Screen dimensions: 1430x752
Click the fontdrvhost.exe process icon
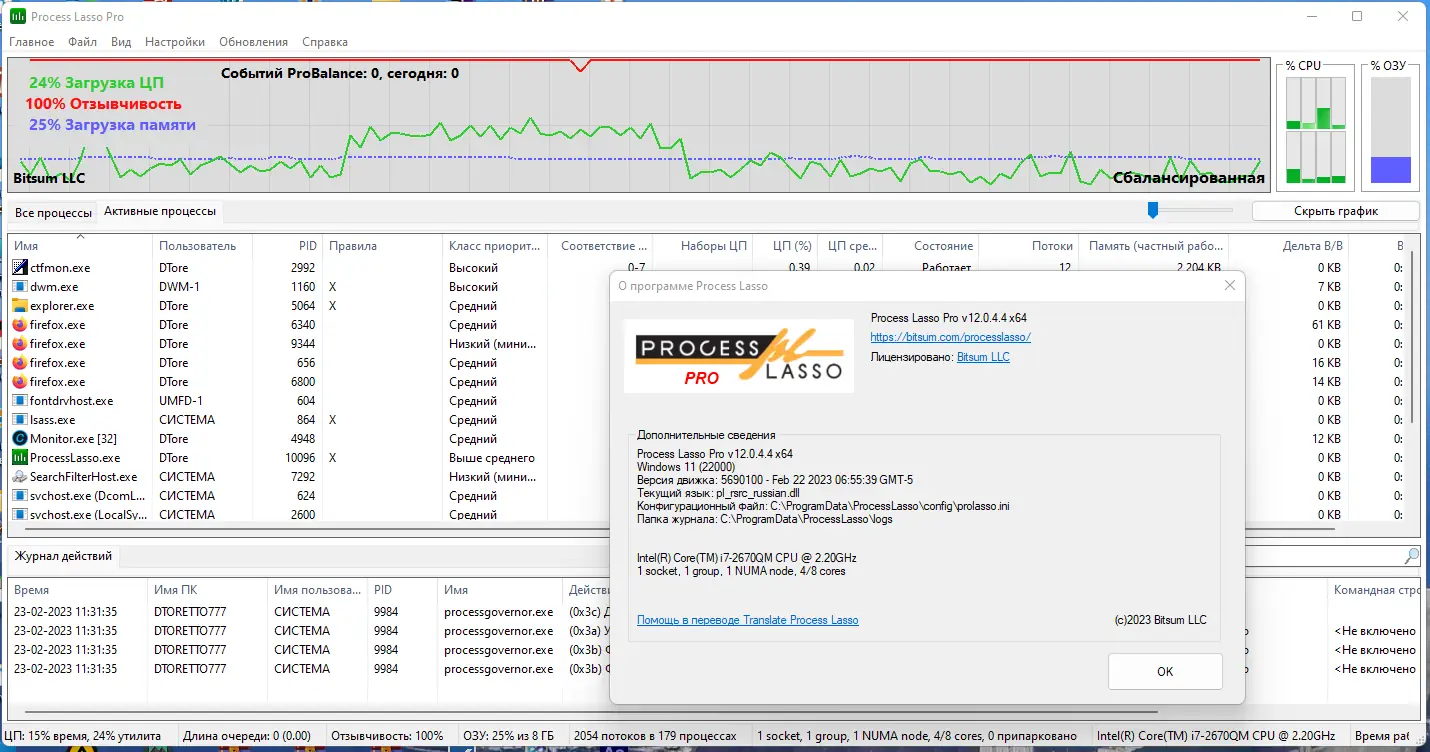click(x=20, y=400)
